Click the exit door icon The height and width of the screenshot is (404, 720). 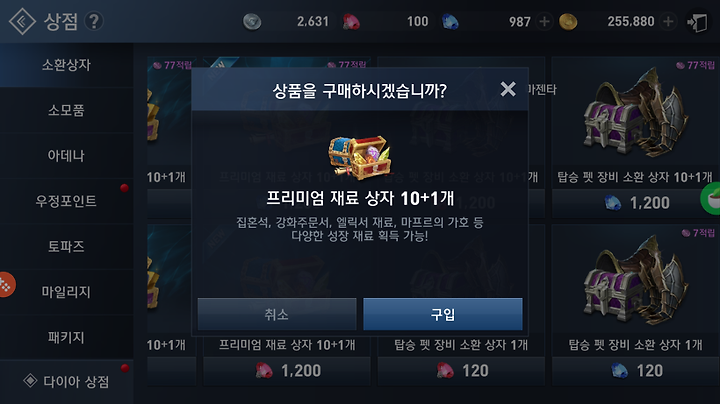tap(697, 22)
